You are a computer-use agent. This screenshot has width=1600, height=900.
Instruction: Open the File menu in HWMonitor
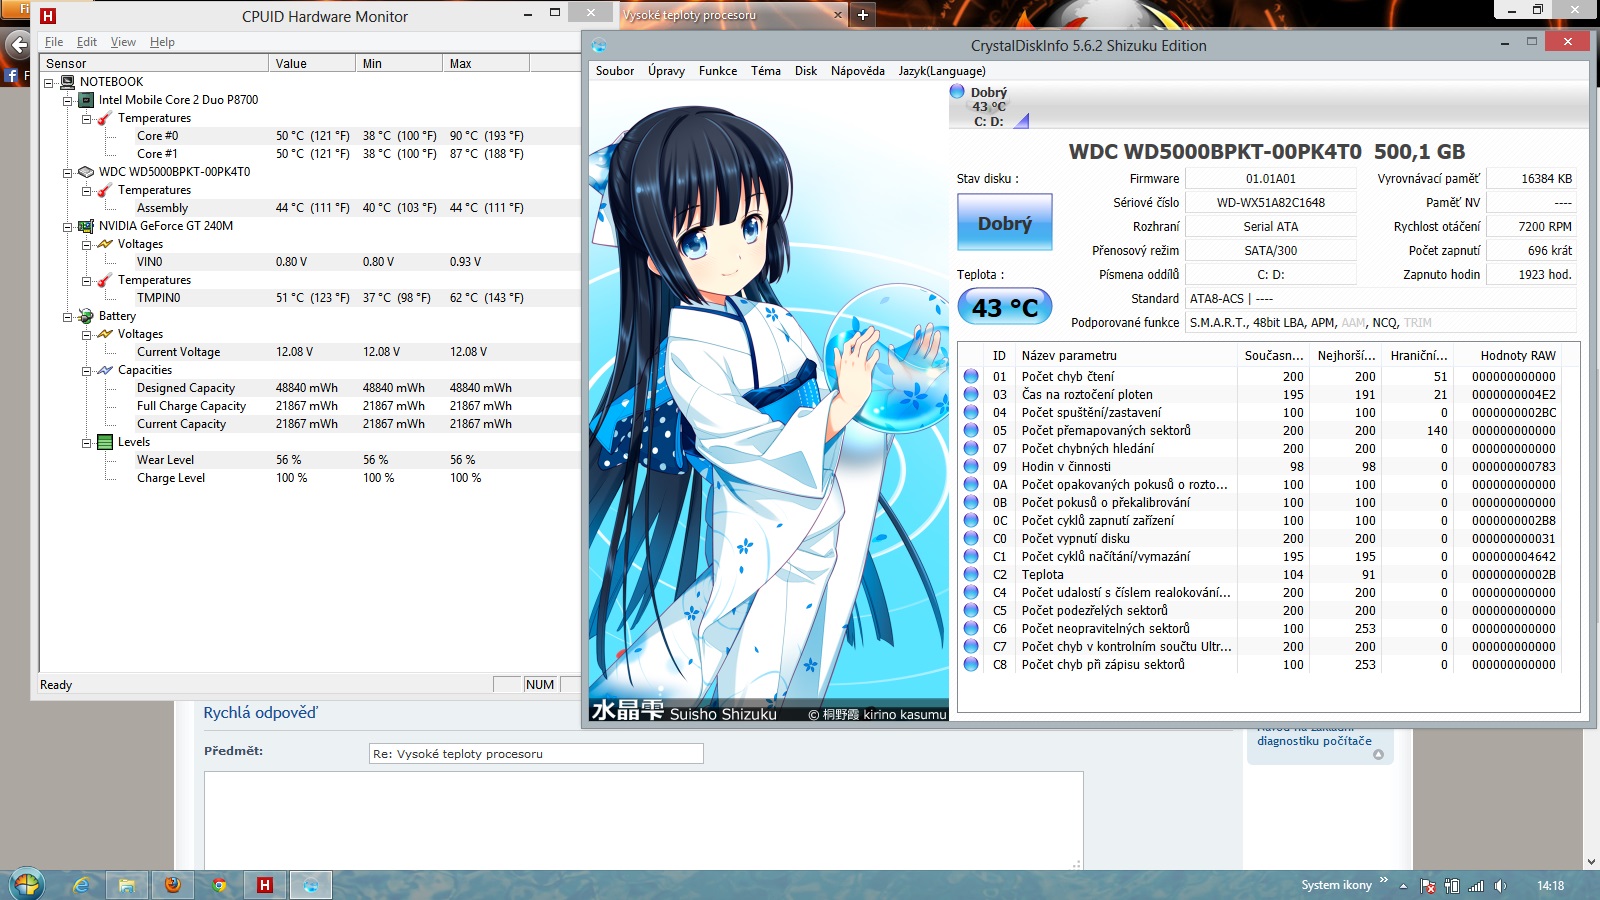tap(54, 42)
